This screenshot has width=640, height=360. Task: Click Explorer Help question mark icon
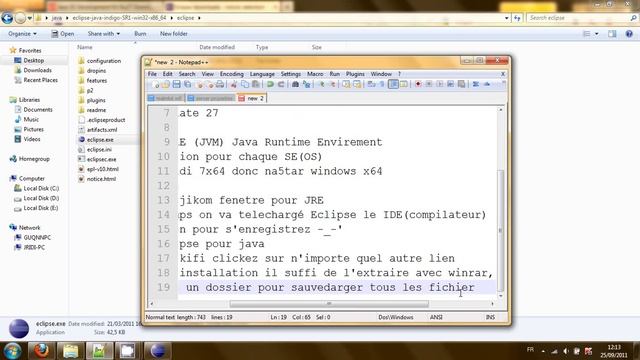[x=629, y=34]
